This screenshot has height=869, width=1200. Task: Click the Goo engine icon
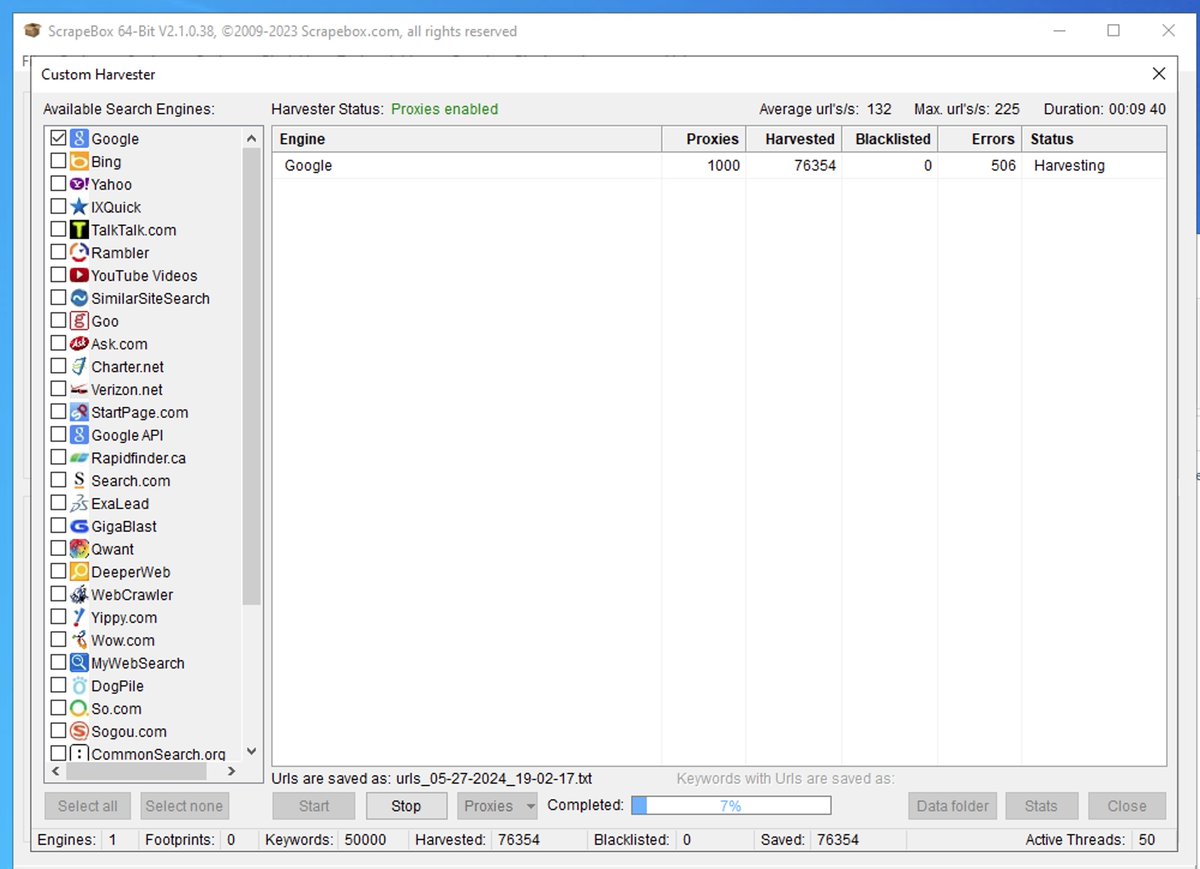pos(79,321)
